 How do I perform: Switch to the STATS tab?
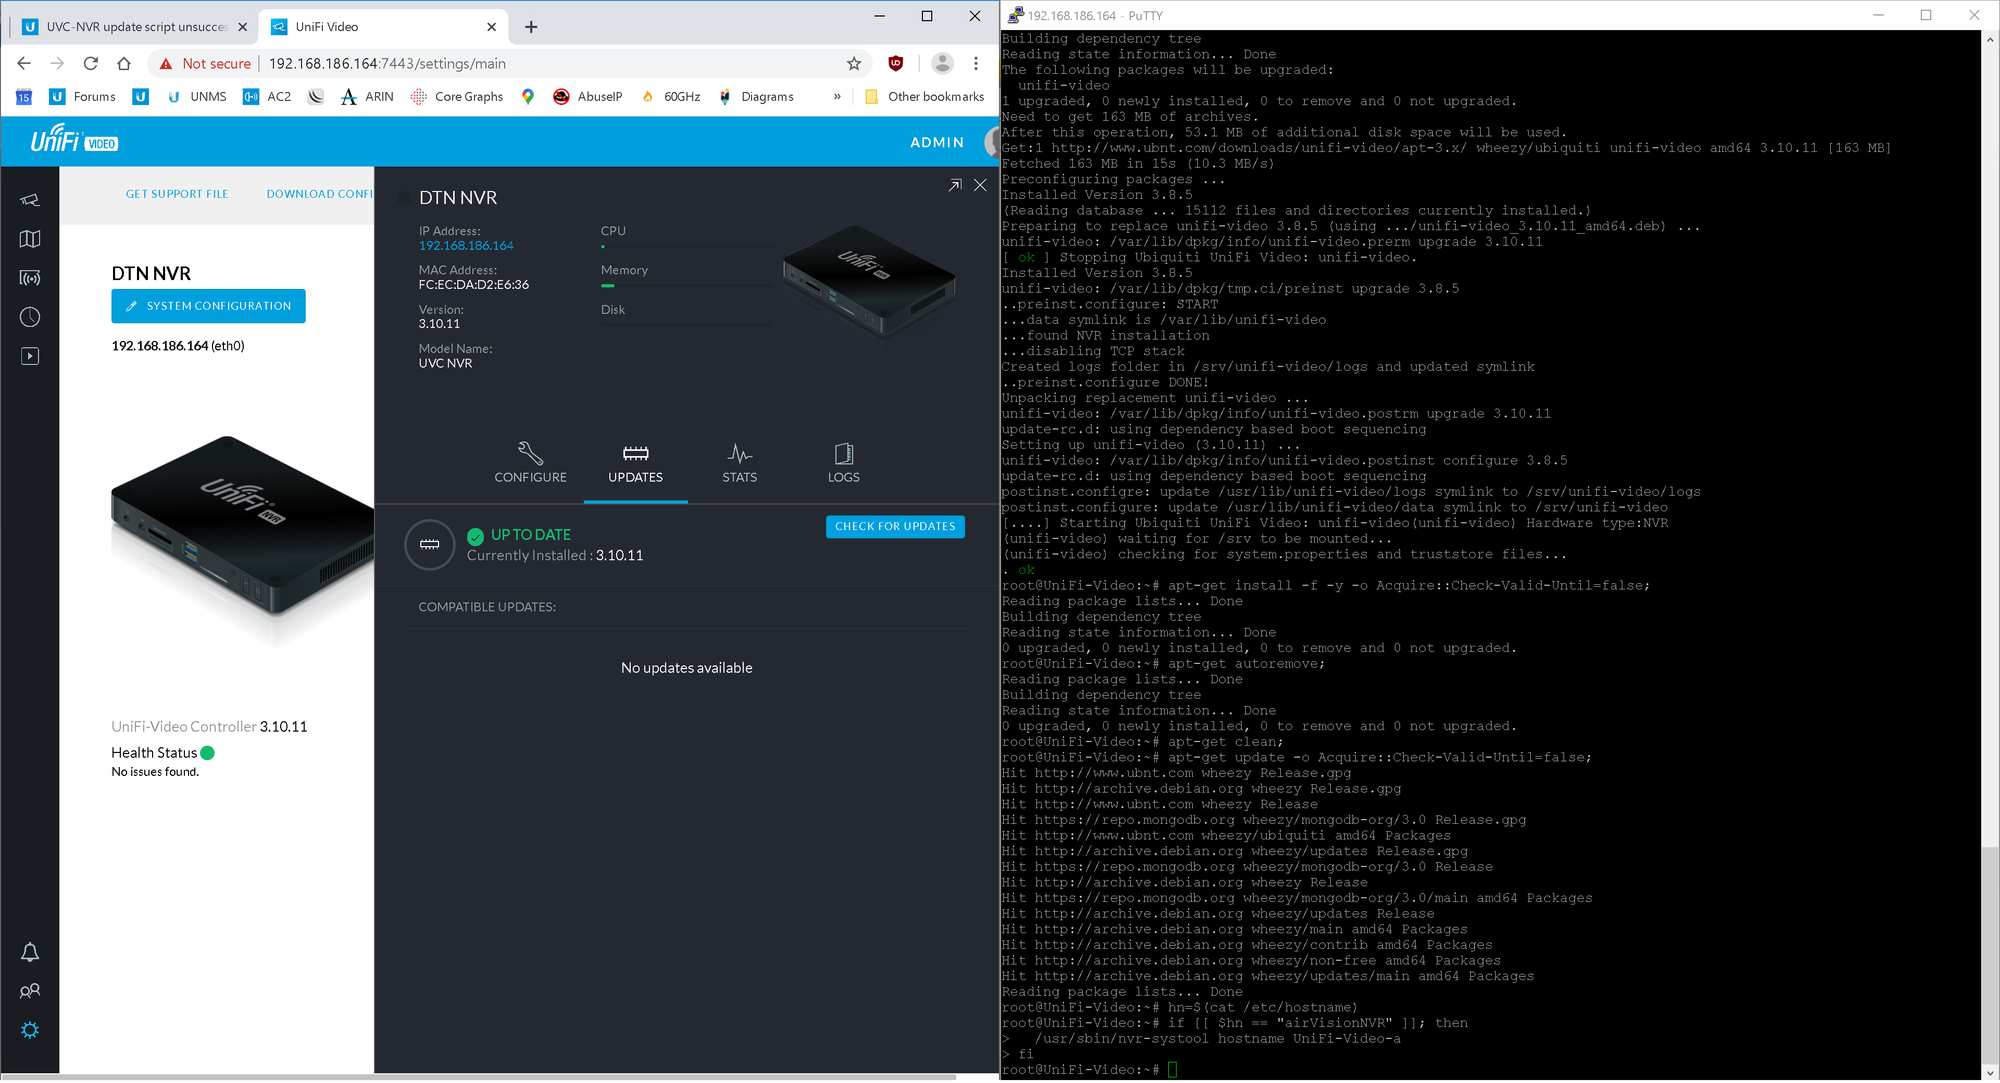pyautogui.click(x=739, y=463)
